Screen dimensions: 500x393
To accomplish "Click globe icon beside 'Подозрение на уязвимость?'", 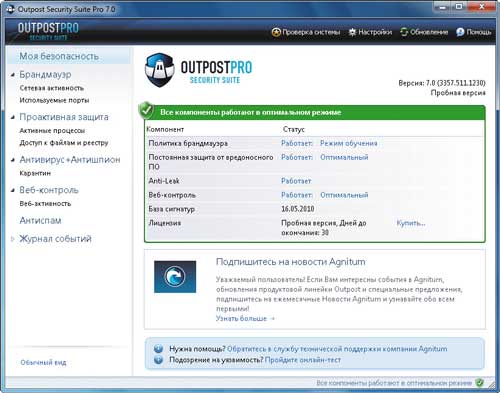I will [x=159, y=360].
